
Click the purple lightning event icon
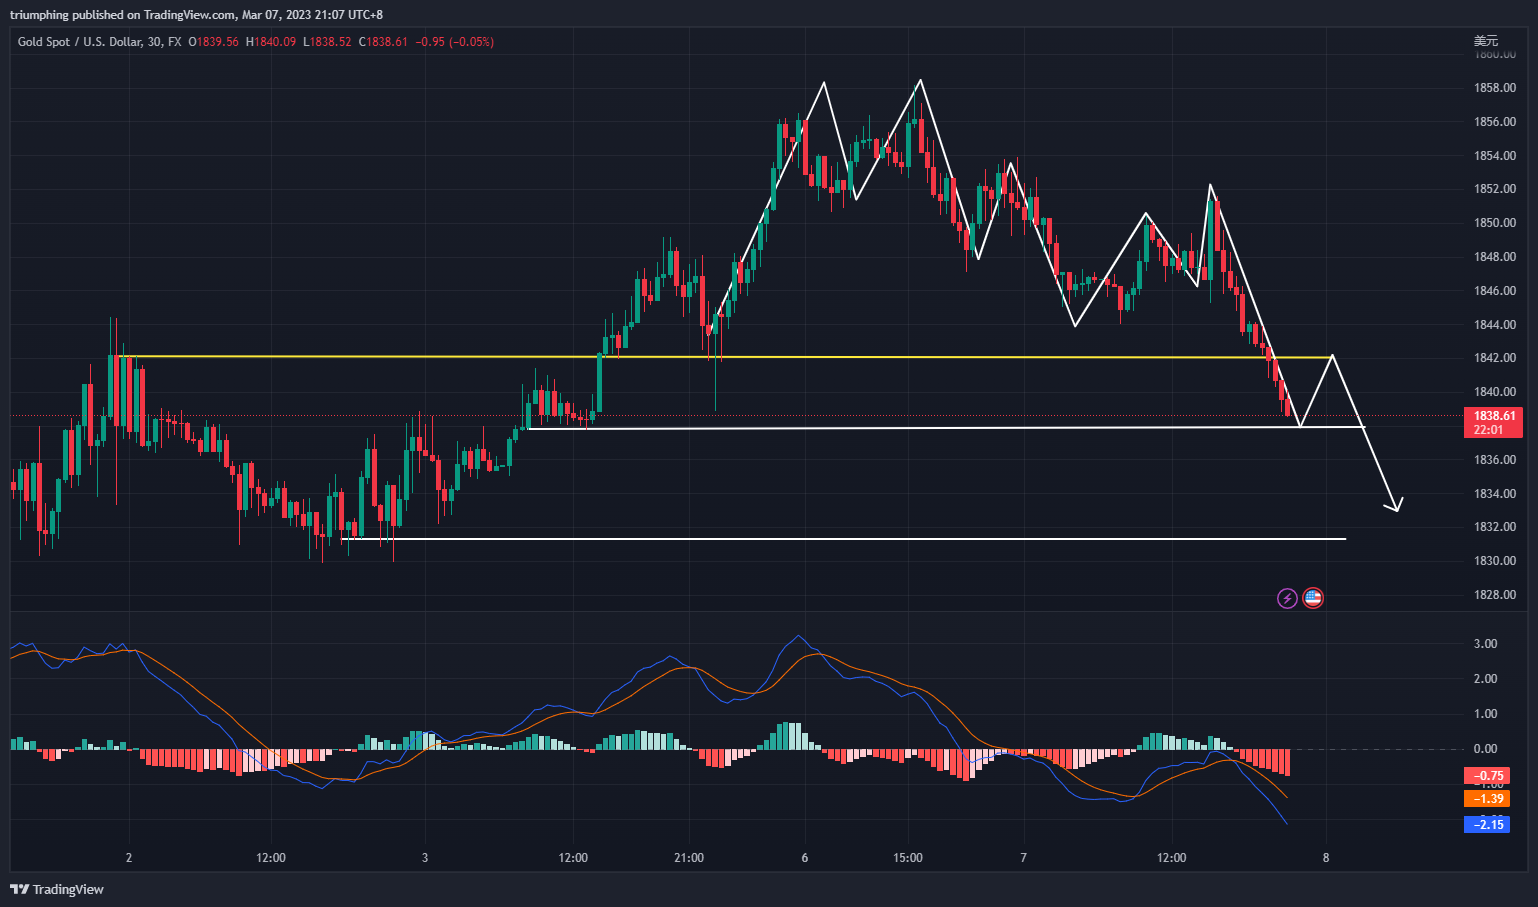click(1288, 598)
